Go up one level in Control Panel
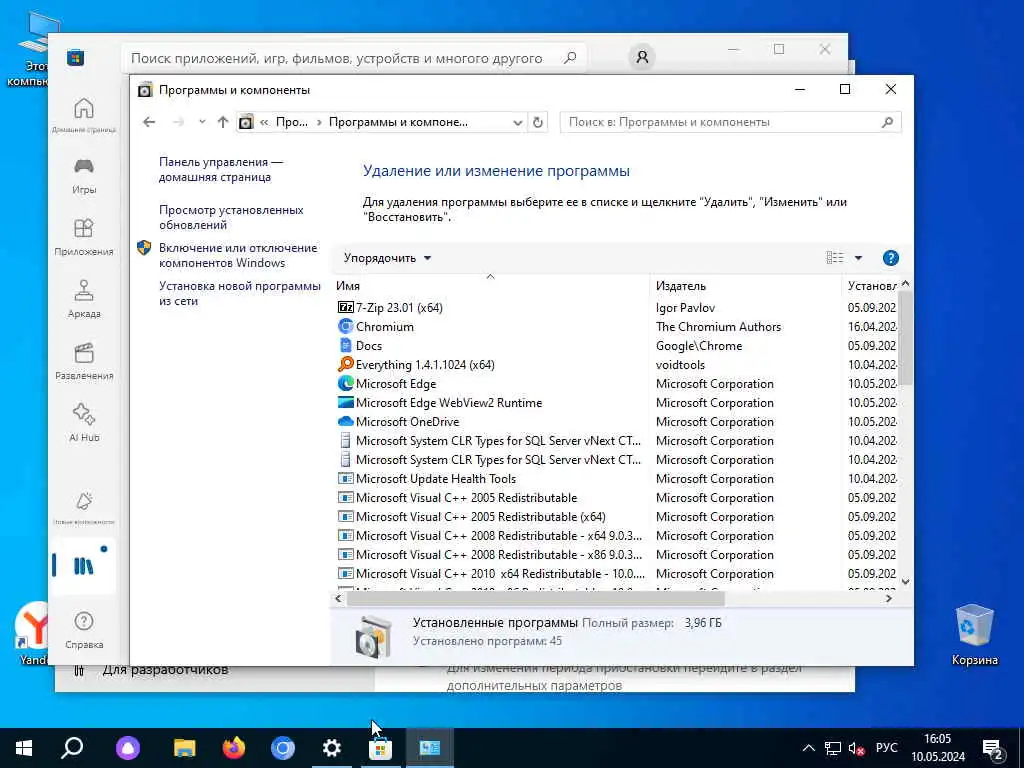1024x768 pixels. 223,122
